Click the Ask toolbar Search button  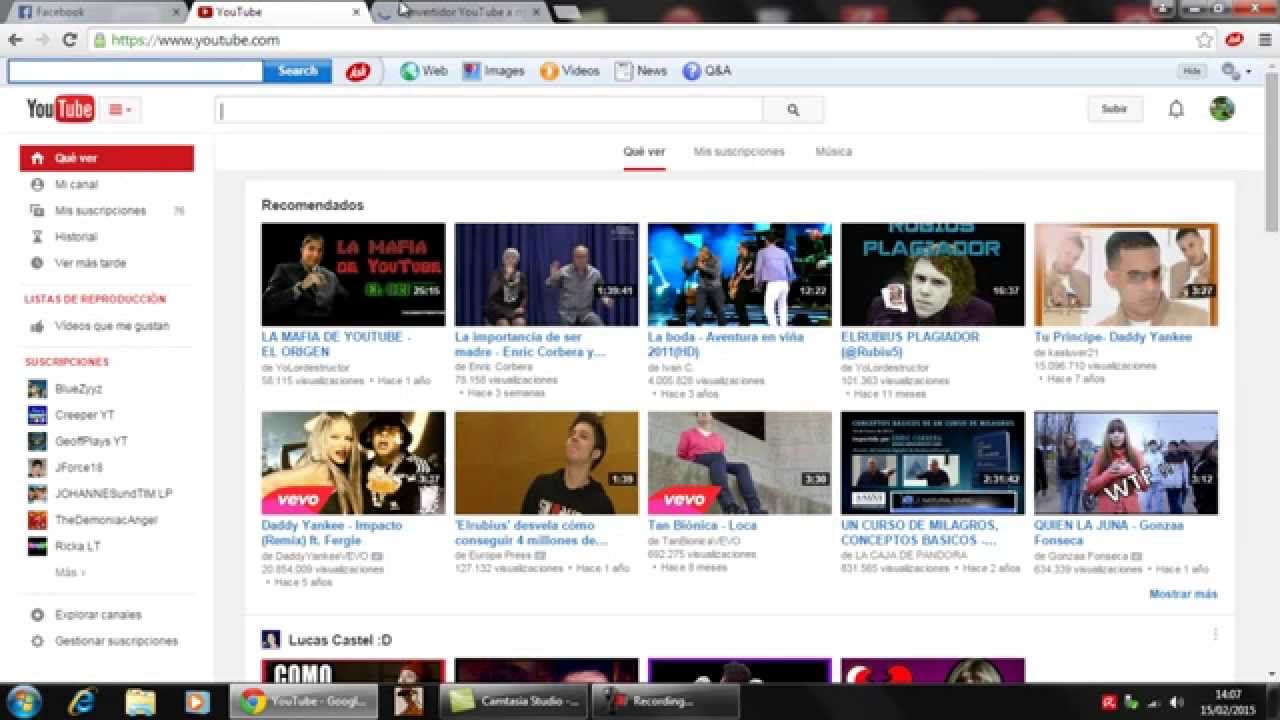pos(298,71)
